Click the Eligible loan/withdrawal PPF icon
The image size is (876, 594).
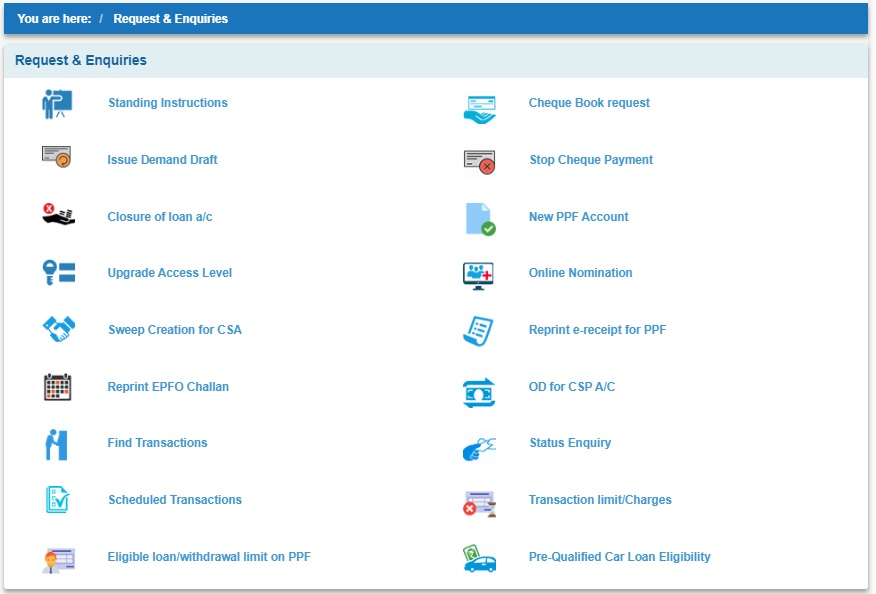point(59,560)
